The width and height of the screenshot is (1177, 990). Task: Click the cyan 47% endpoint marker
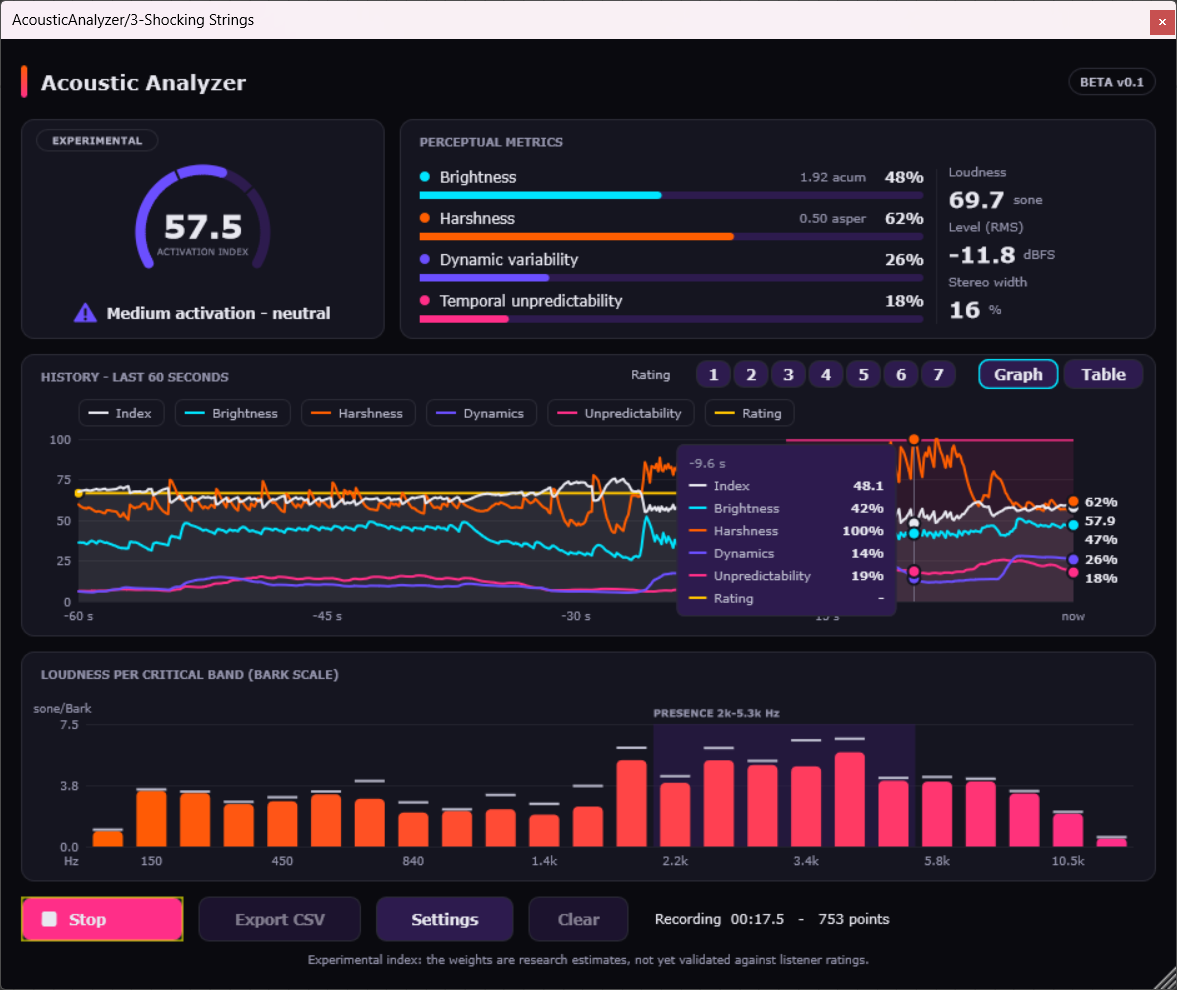click(1073, 525)
